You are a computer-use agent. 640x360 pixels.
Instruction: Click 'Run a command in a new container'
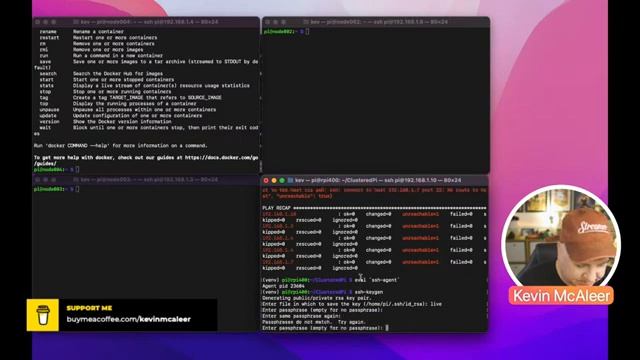point(118,56)
